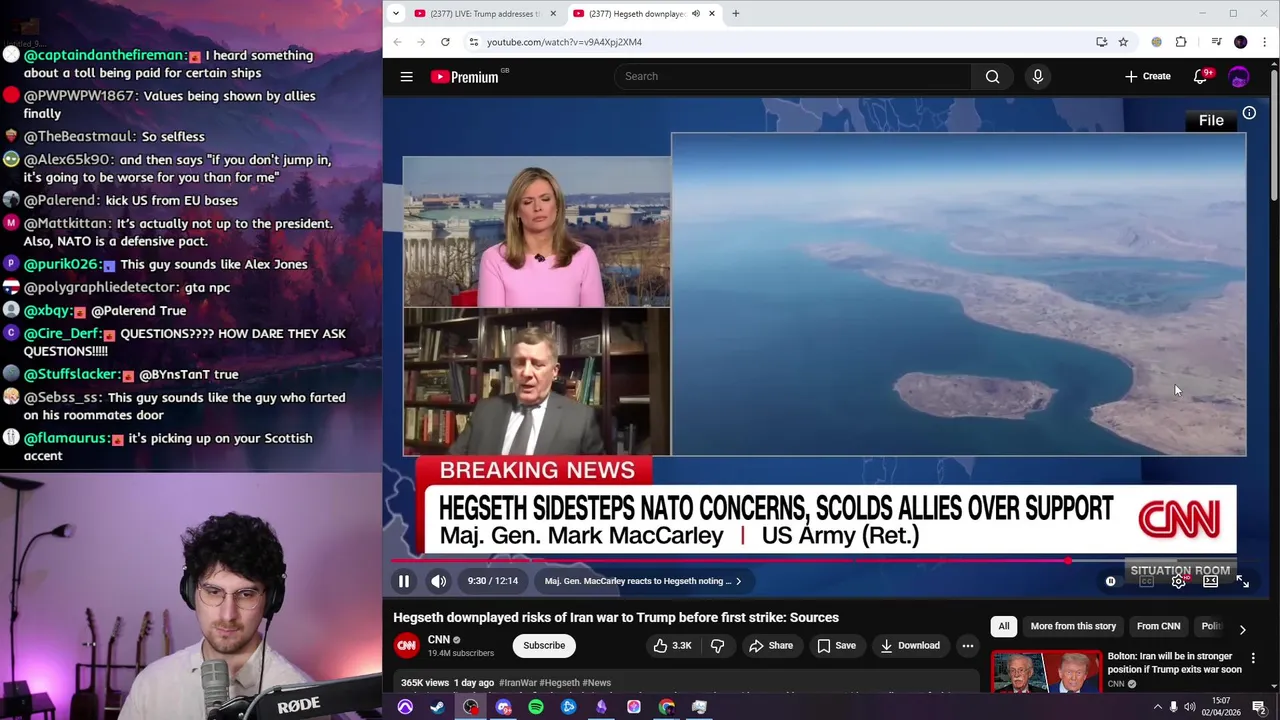Screen dimensions: 1280x720
Task: Click the YouTube search magnifier button
Action: point(992,76)
